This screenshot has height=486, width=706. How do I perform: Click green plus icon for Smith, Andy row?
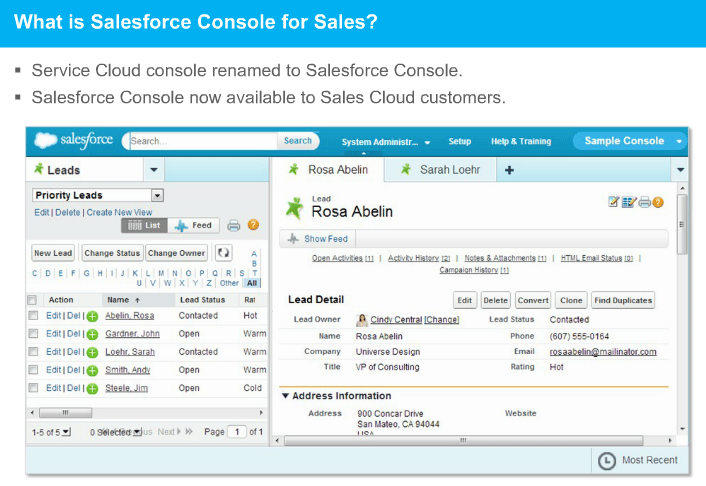pyautogui.click(x=92, y=370)
